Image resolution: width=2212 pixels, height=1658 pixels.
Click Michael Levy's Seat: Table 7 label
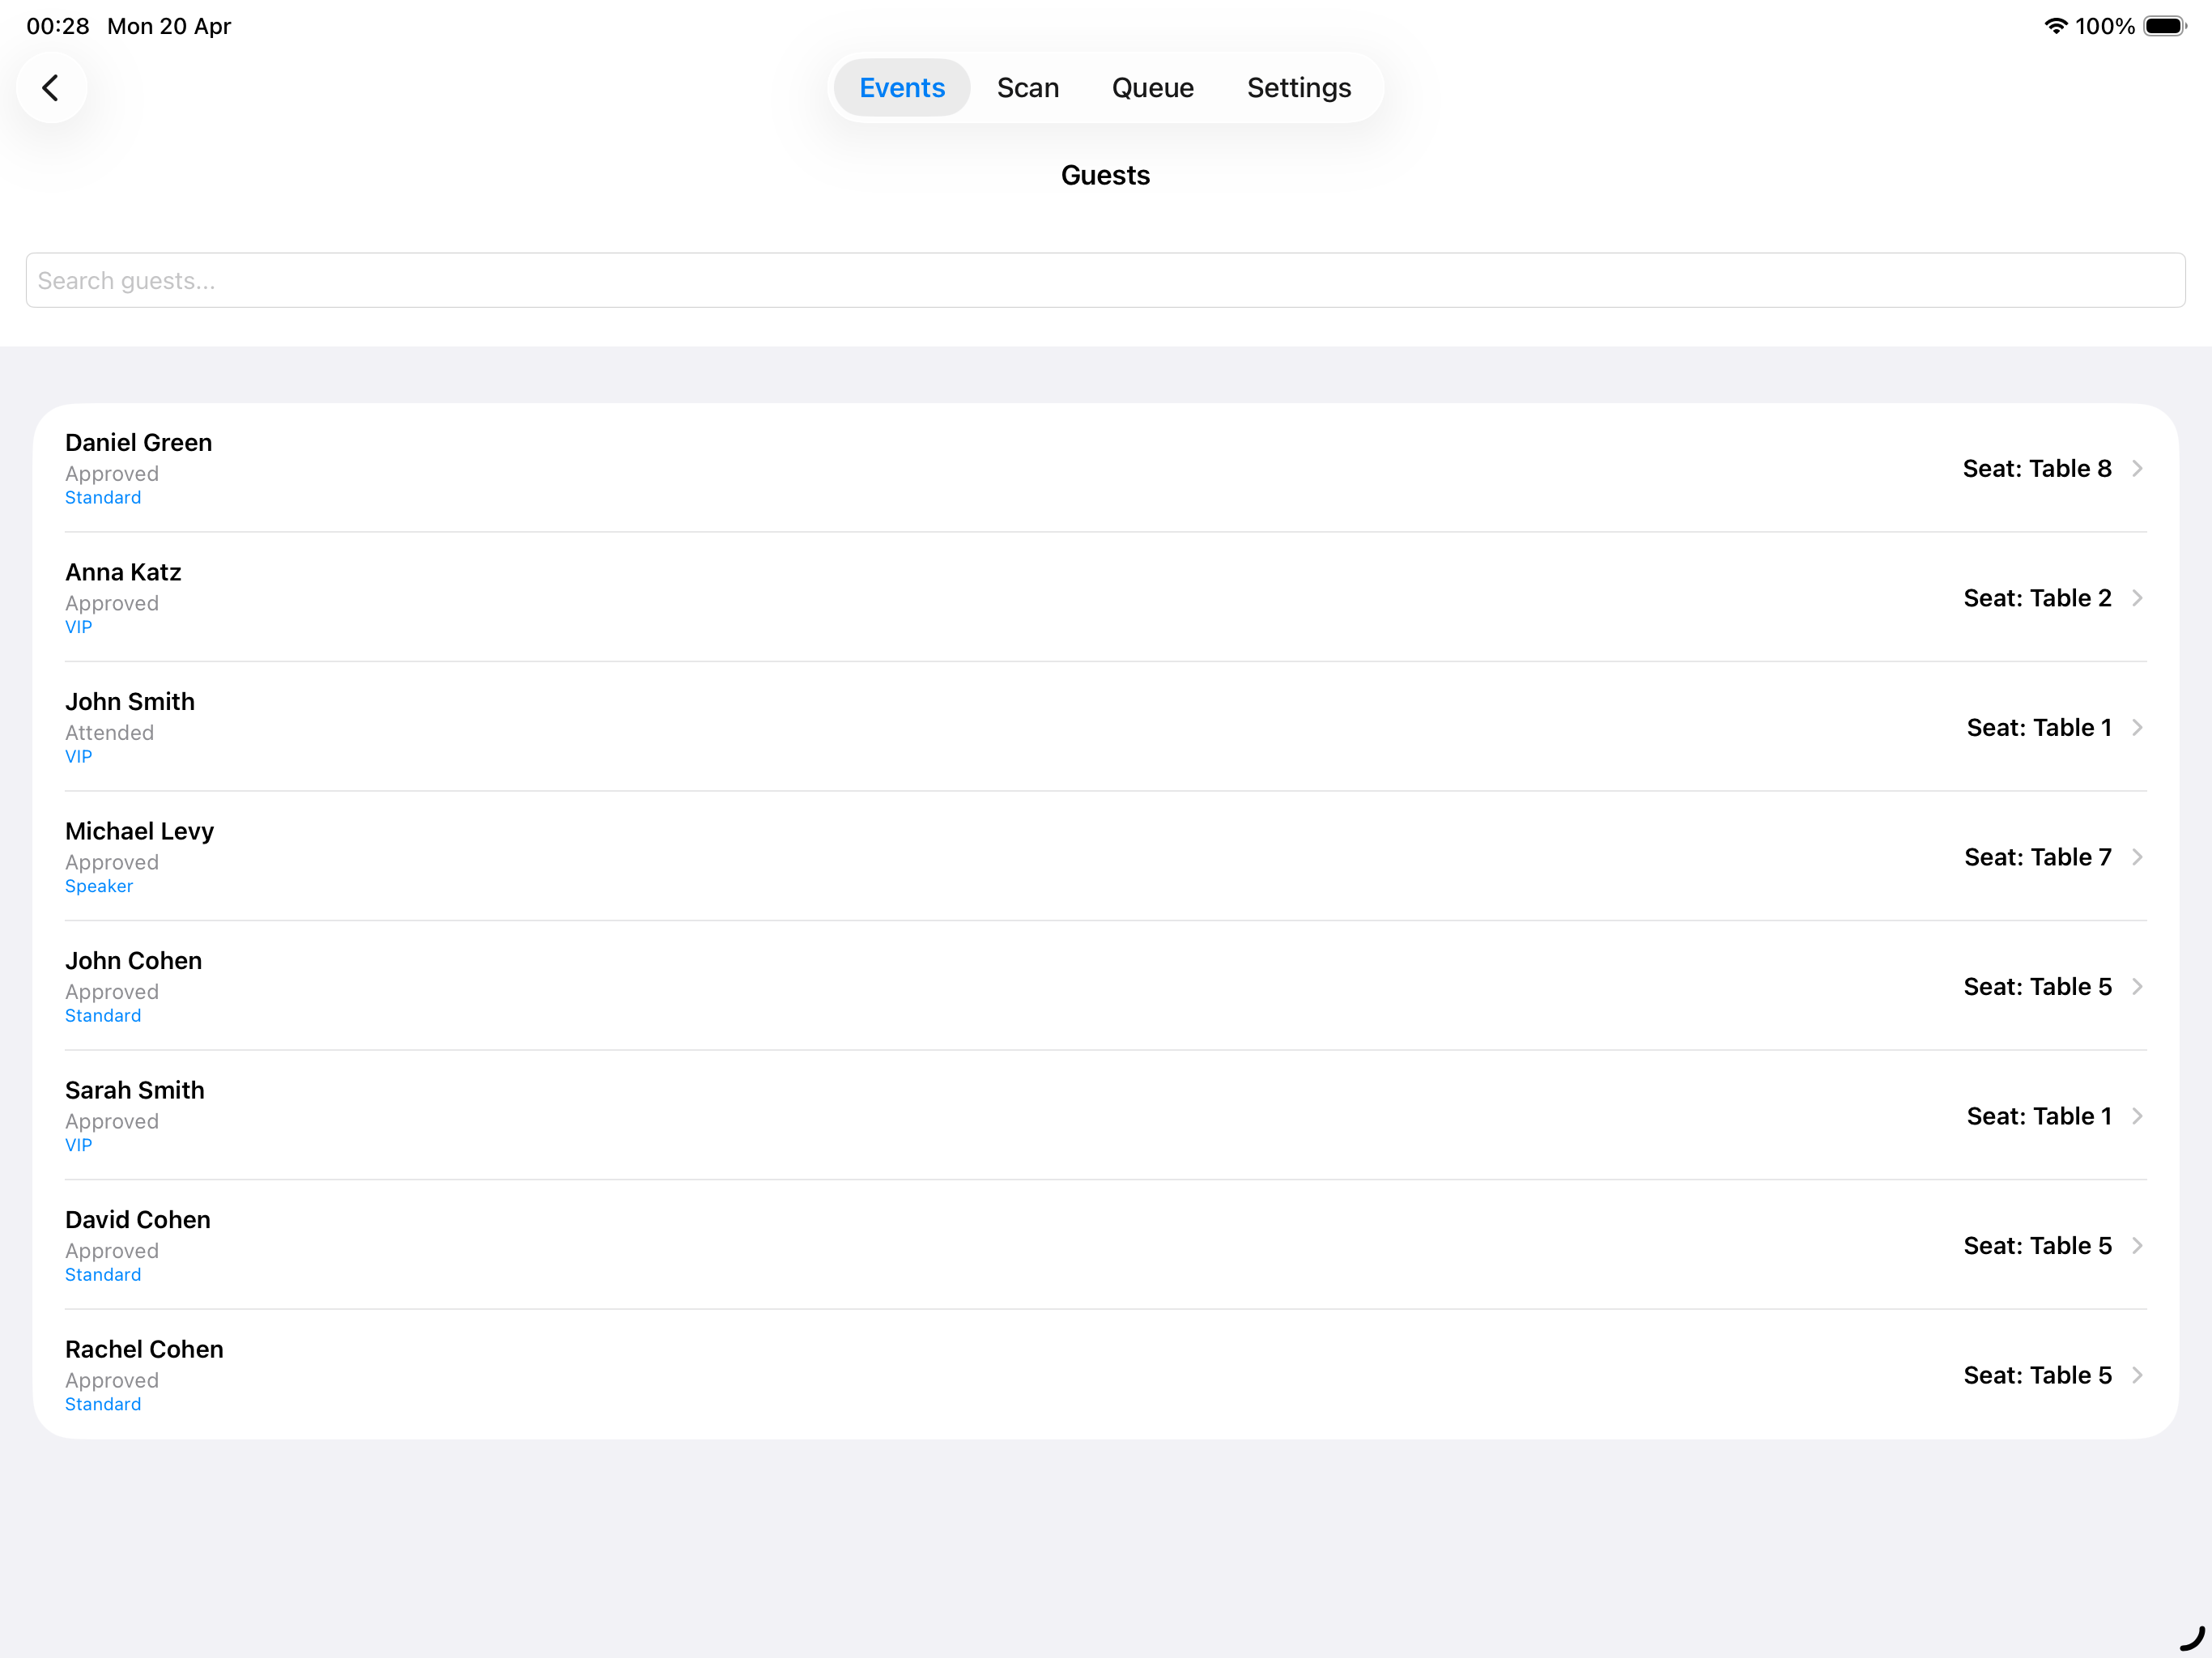click(x=2038, y=857)
